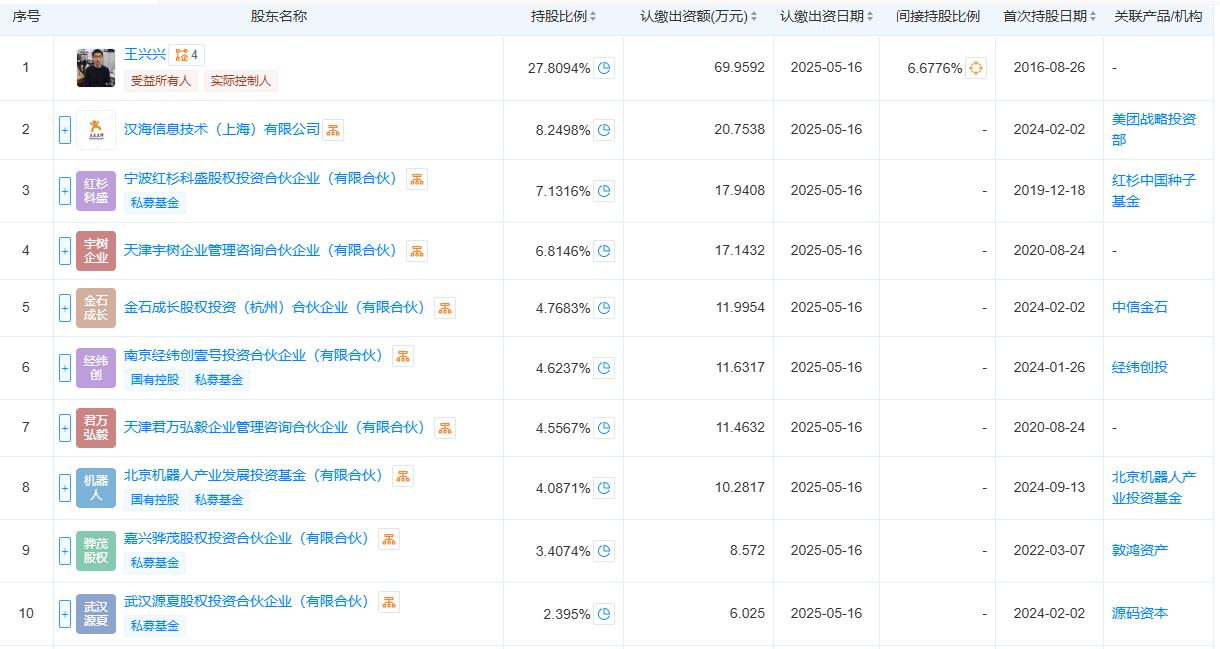Click equity tree icon beside 宁波红杉科盛
Viewport: 1220px width, 649px height.
coord(417,179)
